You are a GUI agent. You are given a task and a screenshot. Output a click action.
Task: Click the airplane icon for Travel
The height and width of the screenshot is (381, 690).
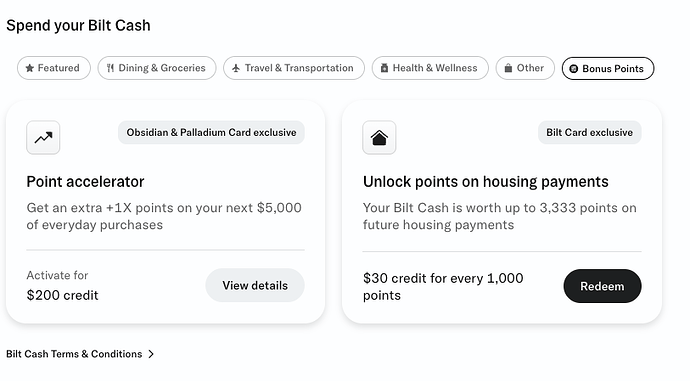point(236,68)
